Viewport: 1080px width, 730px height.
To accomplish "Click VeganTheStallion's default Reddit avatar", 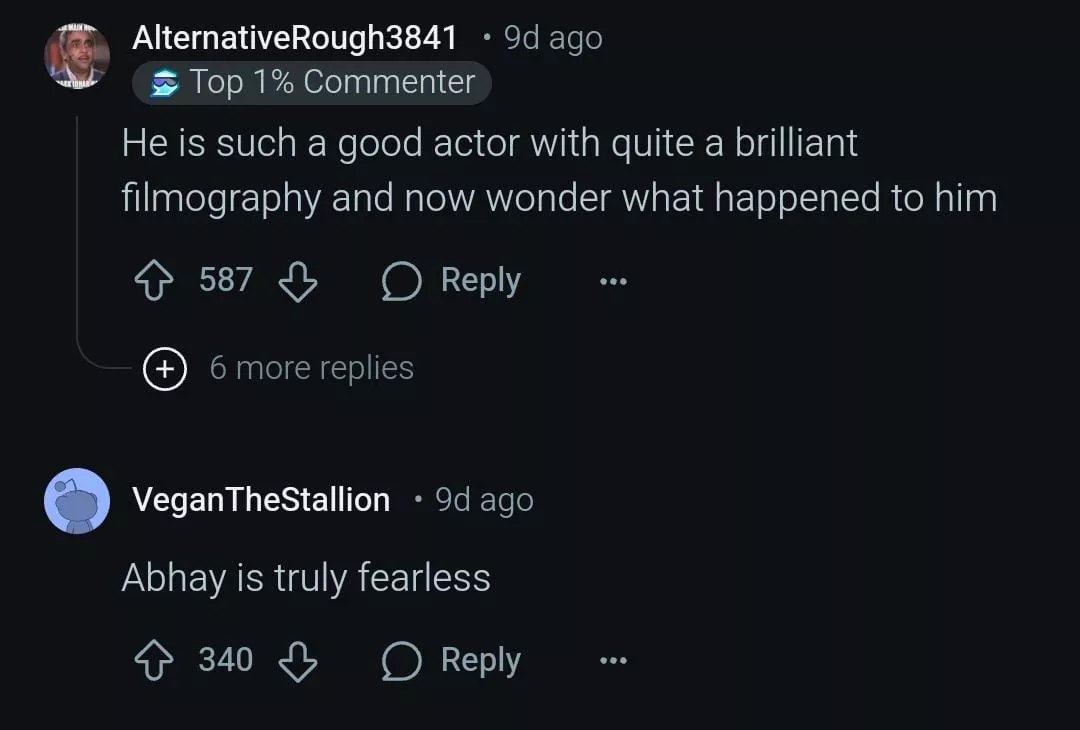I will point(77,500).
